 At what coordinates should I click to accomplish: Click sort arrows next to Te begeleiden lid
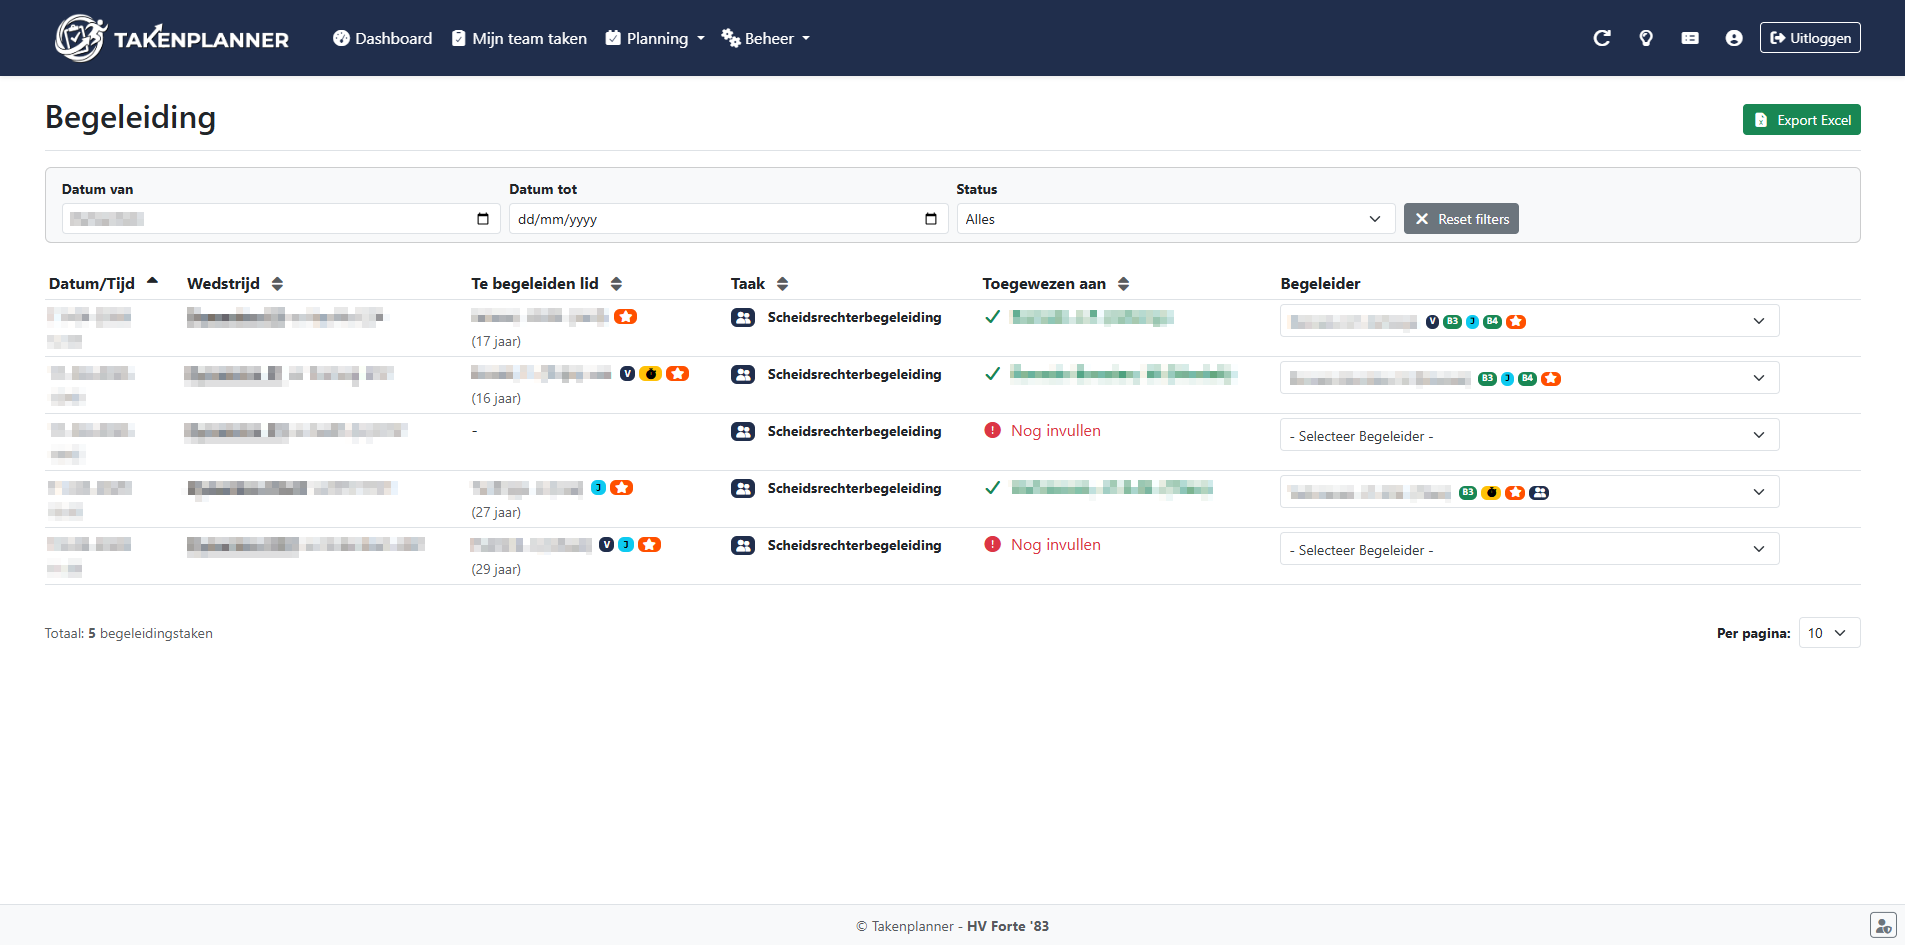pos(616,284)
